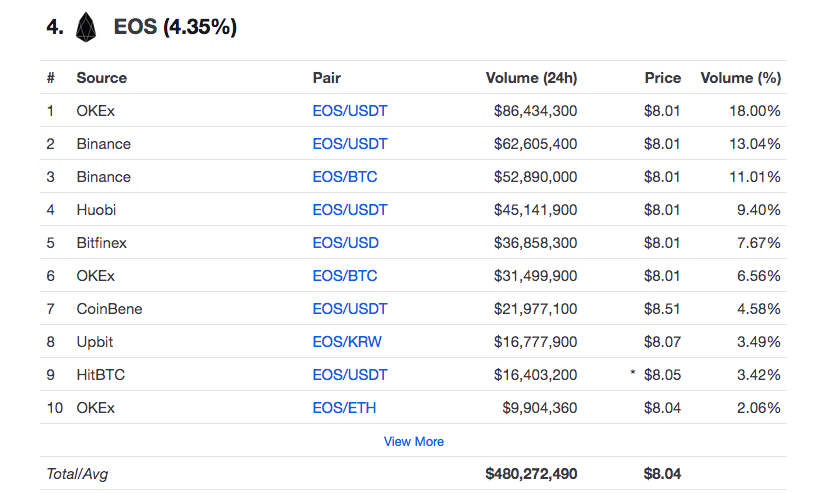Open Binance EOS/USDT pair link

[350, 144]
